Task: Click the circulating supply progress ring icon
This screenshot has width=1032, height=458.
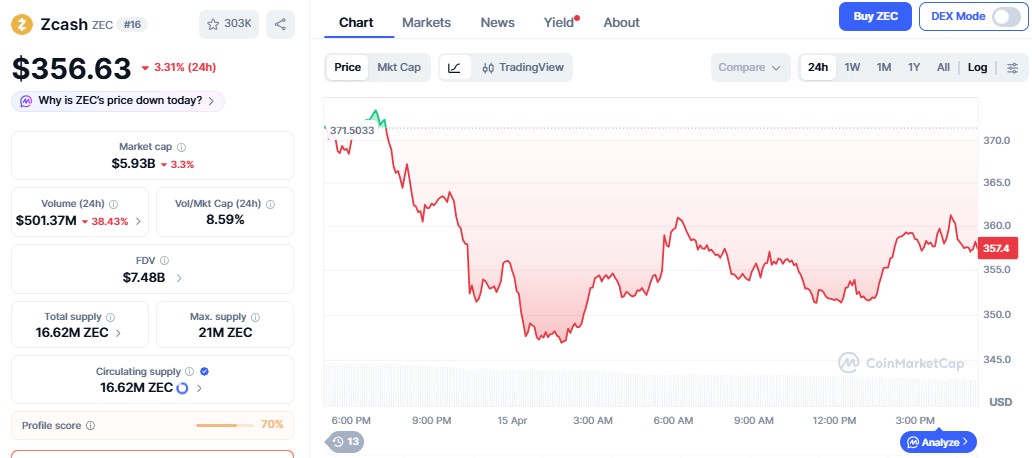Action: [182, 388]
